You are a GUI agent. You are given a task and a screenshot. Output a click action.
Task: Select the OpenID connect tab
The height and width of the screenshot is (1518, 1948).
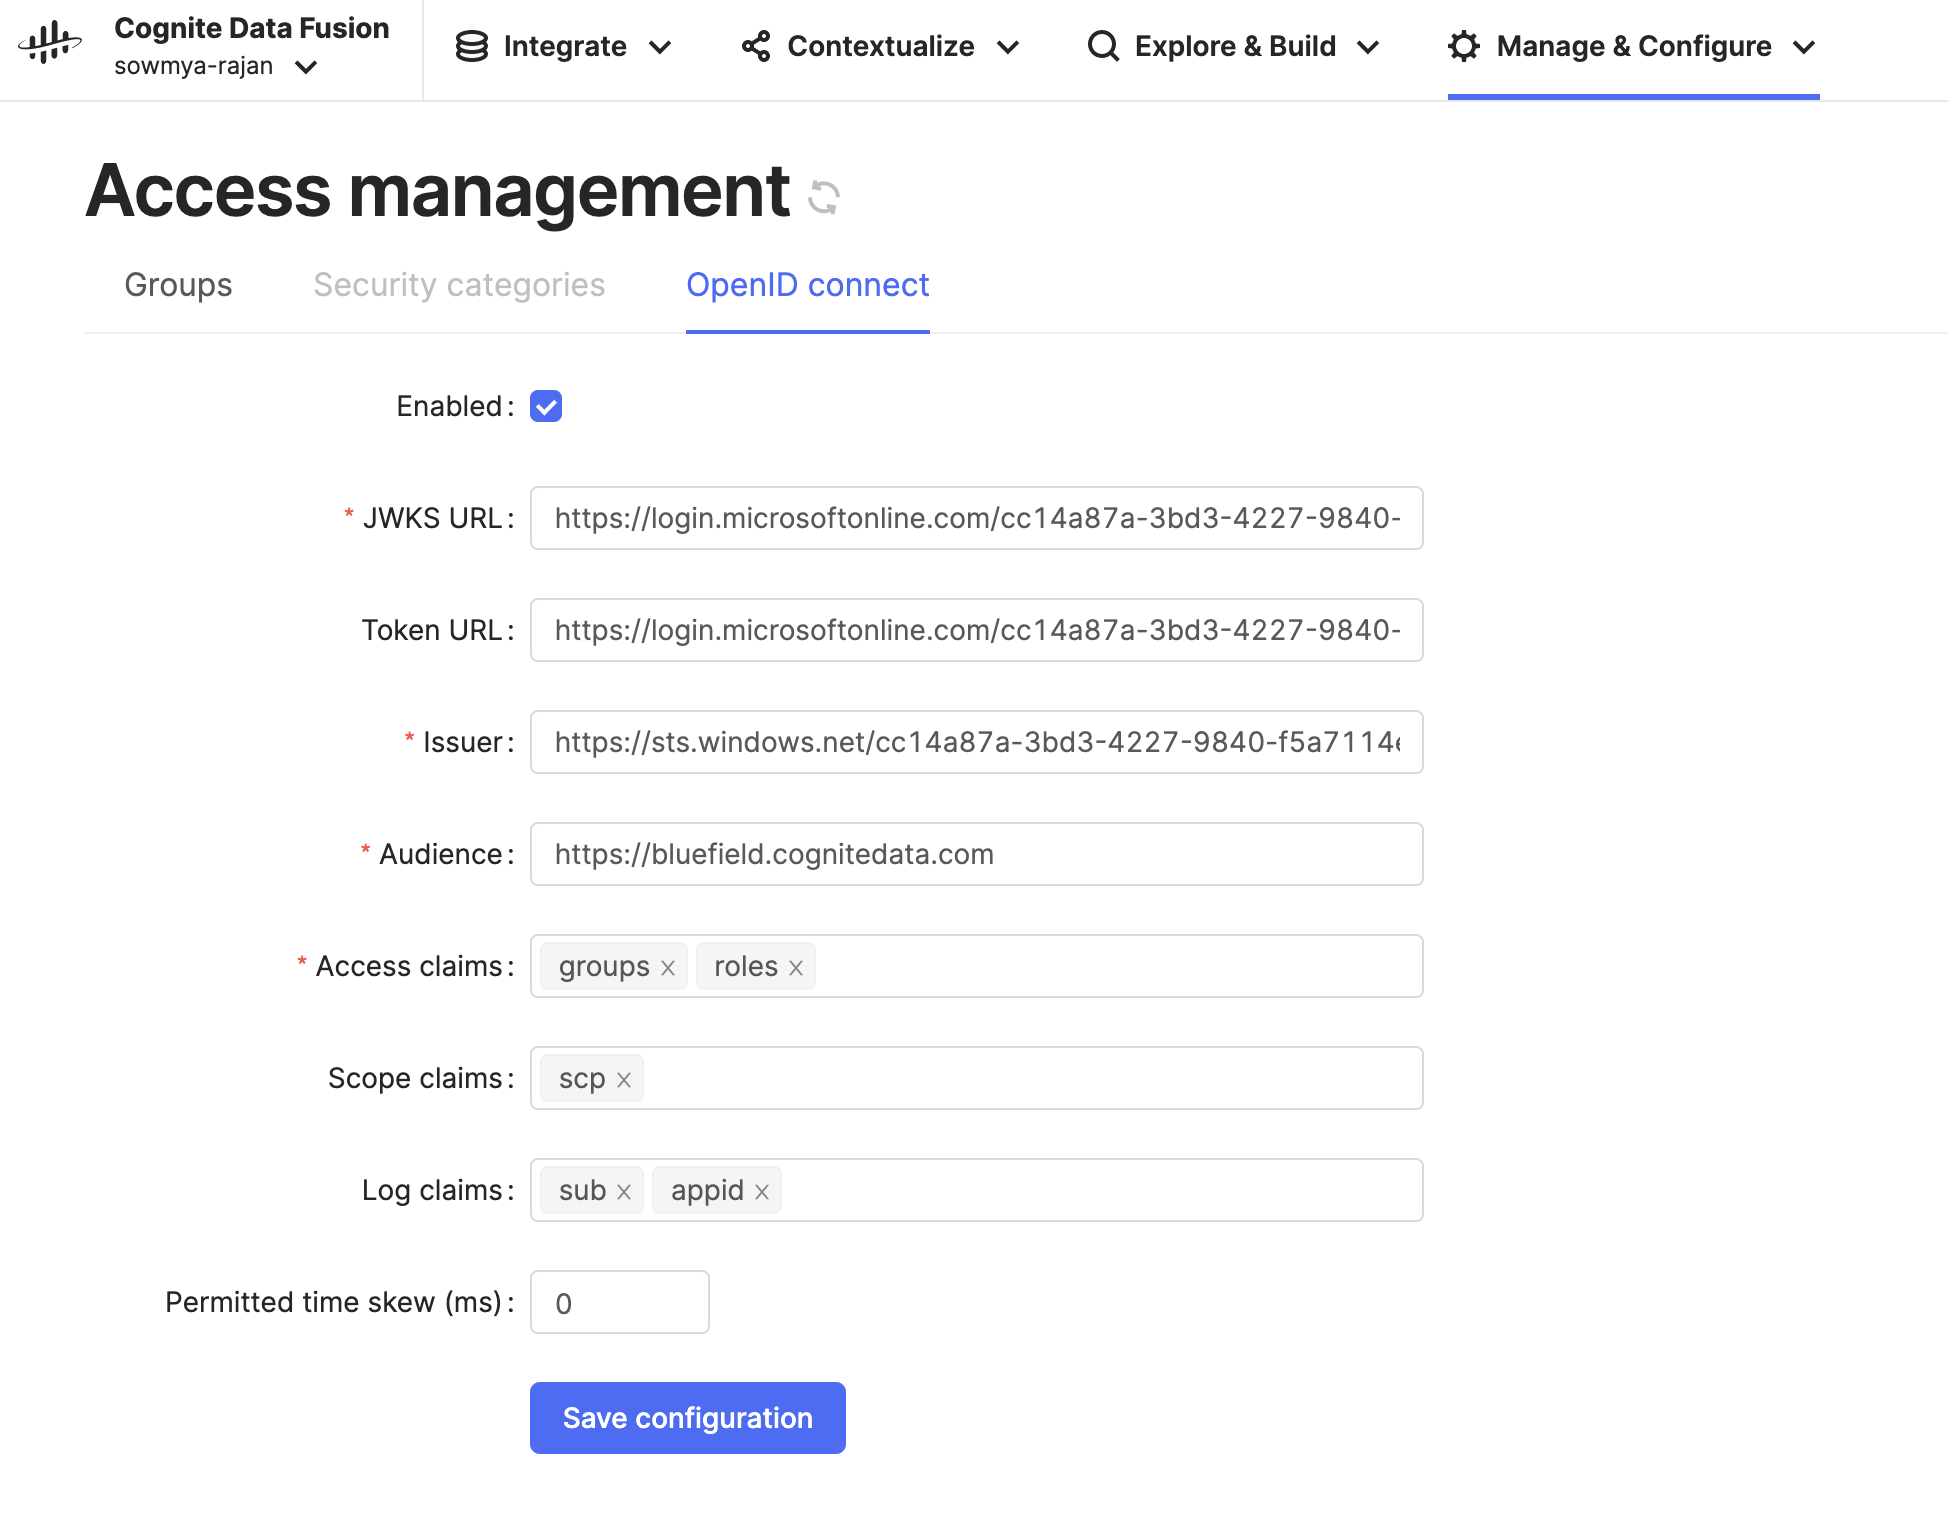click(808, 285)
